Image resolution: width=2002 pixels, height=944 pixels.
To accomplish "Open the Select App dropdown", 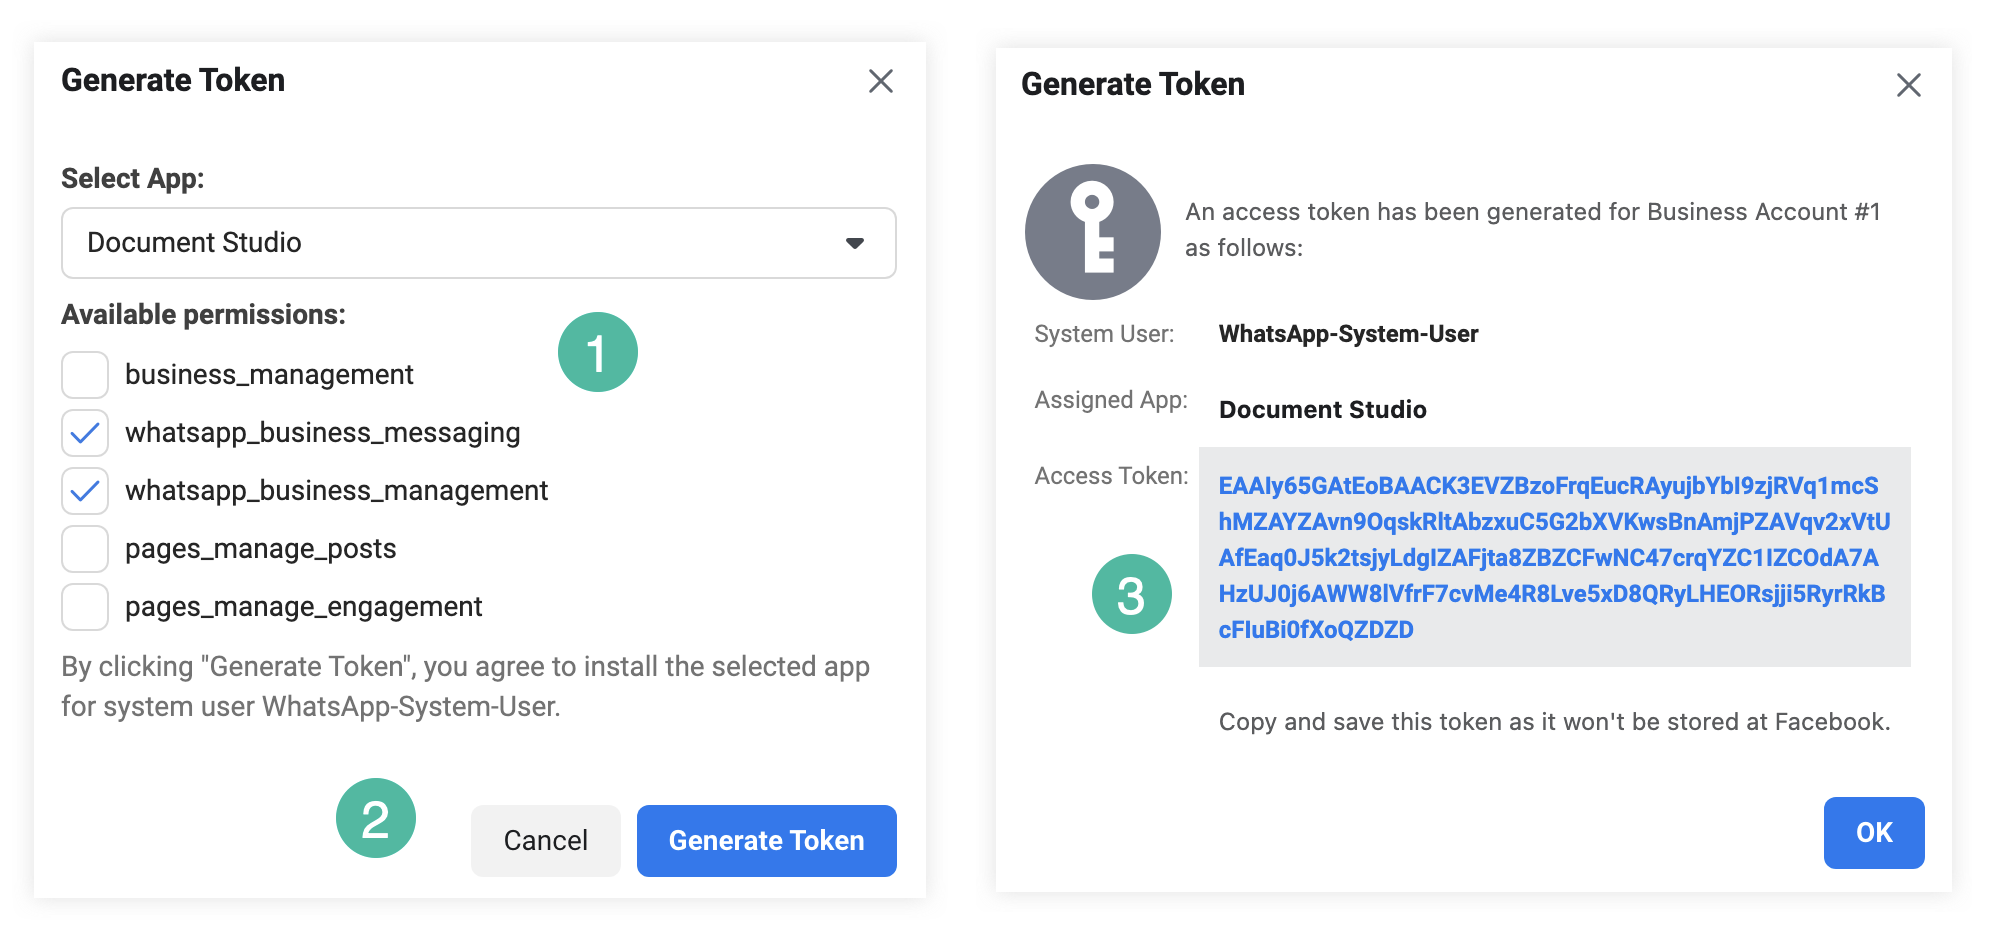I will pyautogui.click(x=478, y=242).
